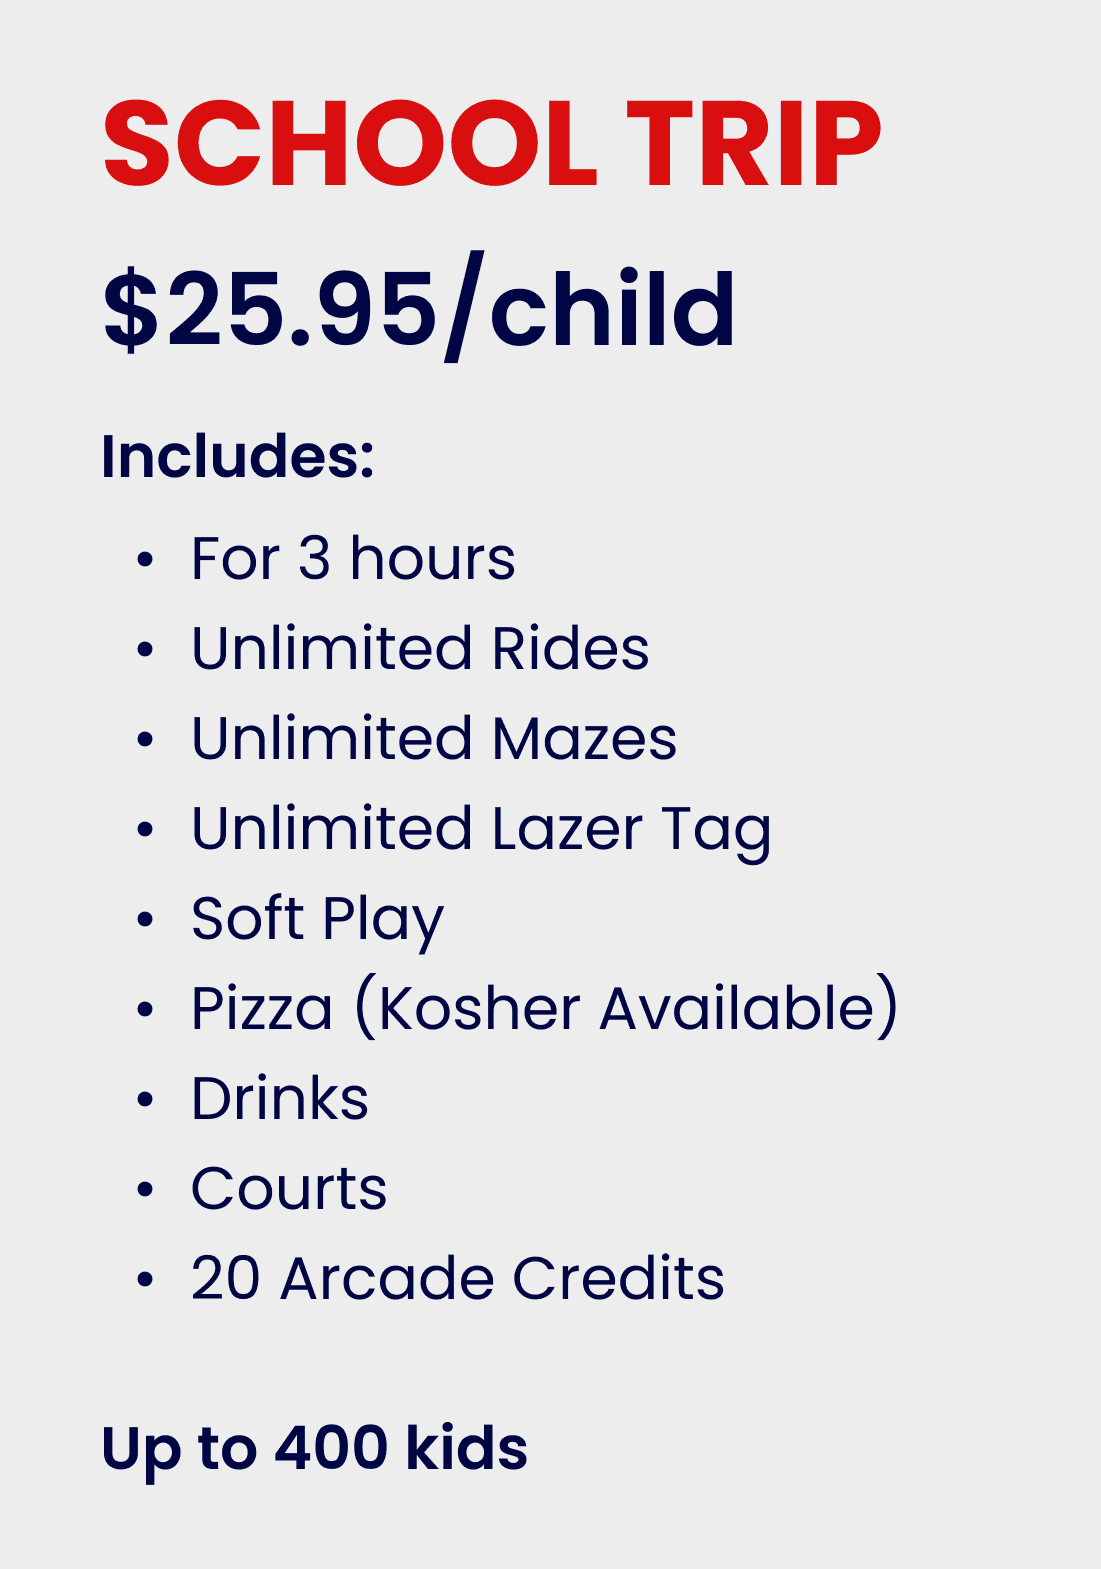Click the bullet point next to Soft Play
Screen dimensions: 1101x1569
[x=146, y=920]
